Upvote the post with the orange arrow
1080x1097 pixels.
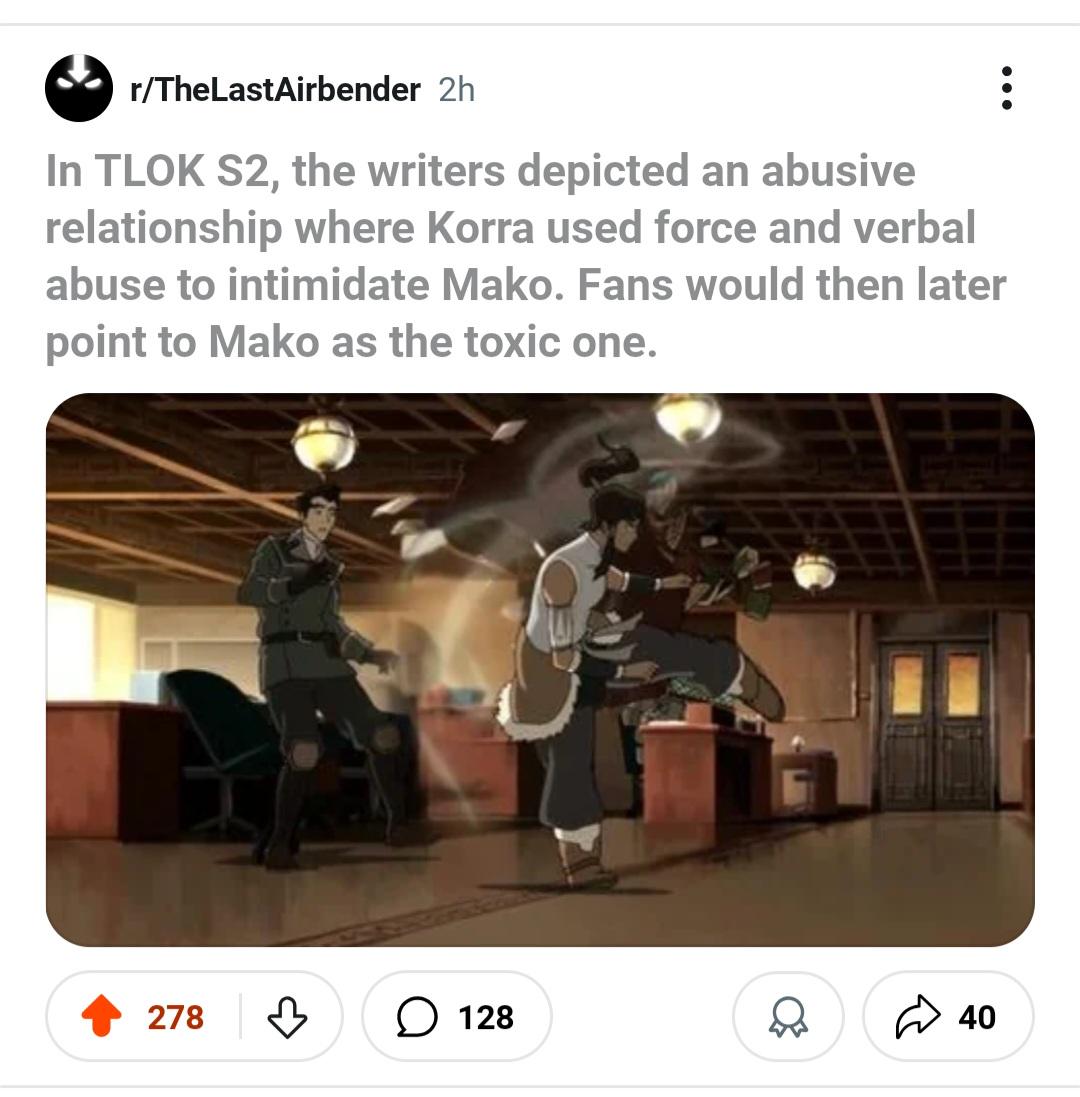coord(101,1016)
